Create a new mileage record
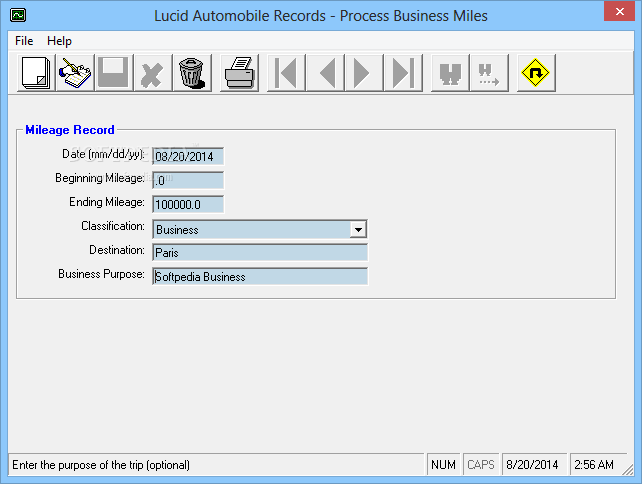642x484 pixels. pyautogui.click(x=36, y=73)
